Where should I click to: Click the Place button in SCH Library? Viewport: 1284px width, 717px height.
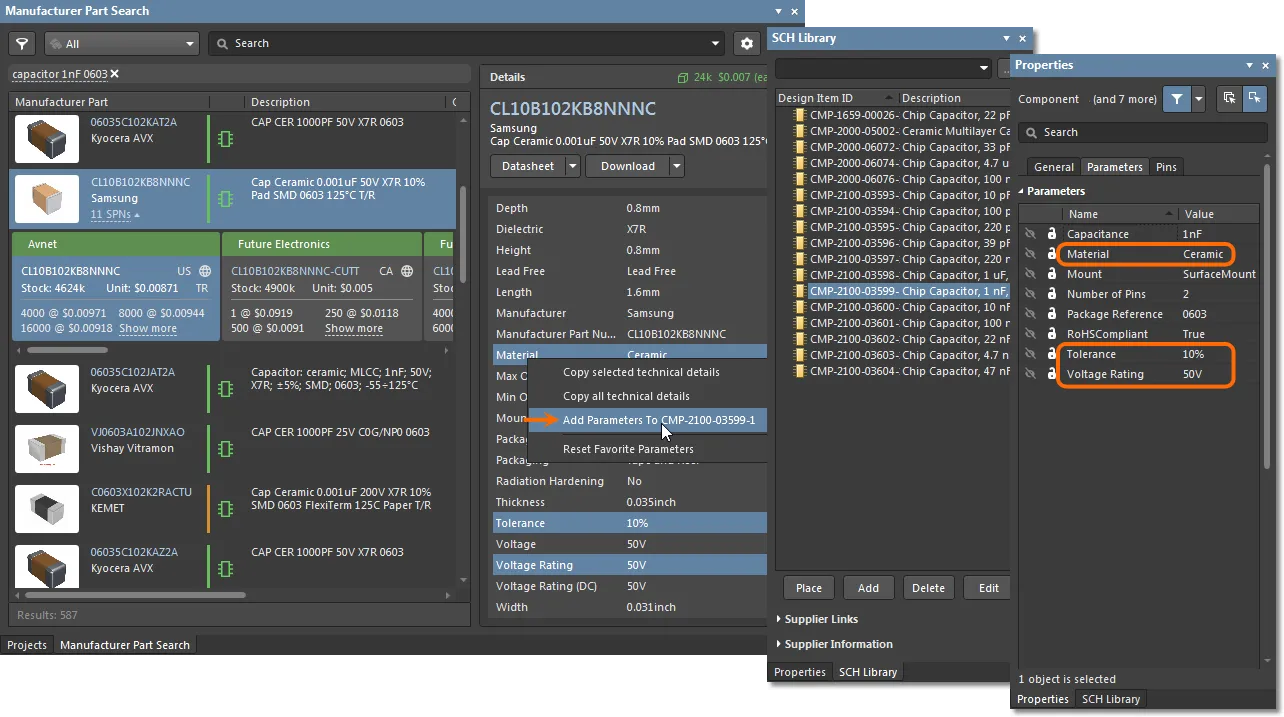pyautogui.click(x=808, y=588)
